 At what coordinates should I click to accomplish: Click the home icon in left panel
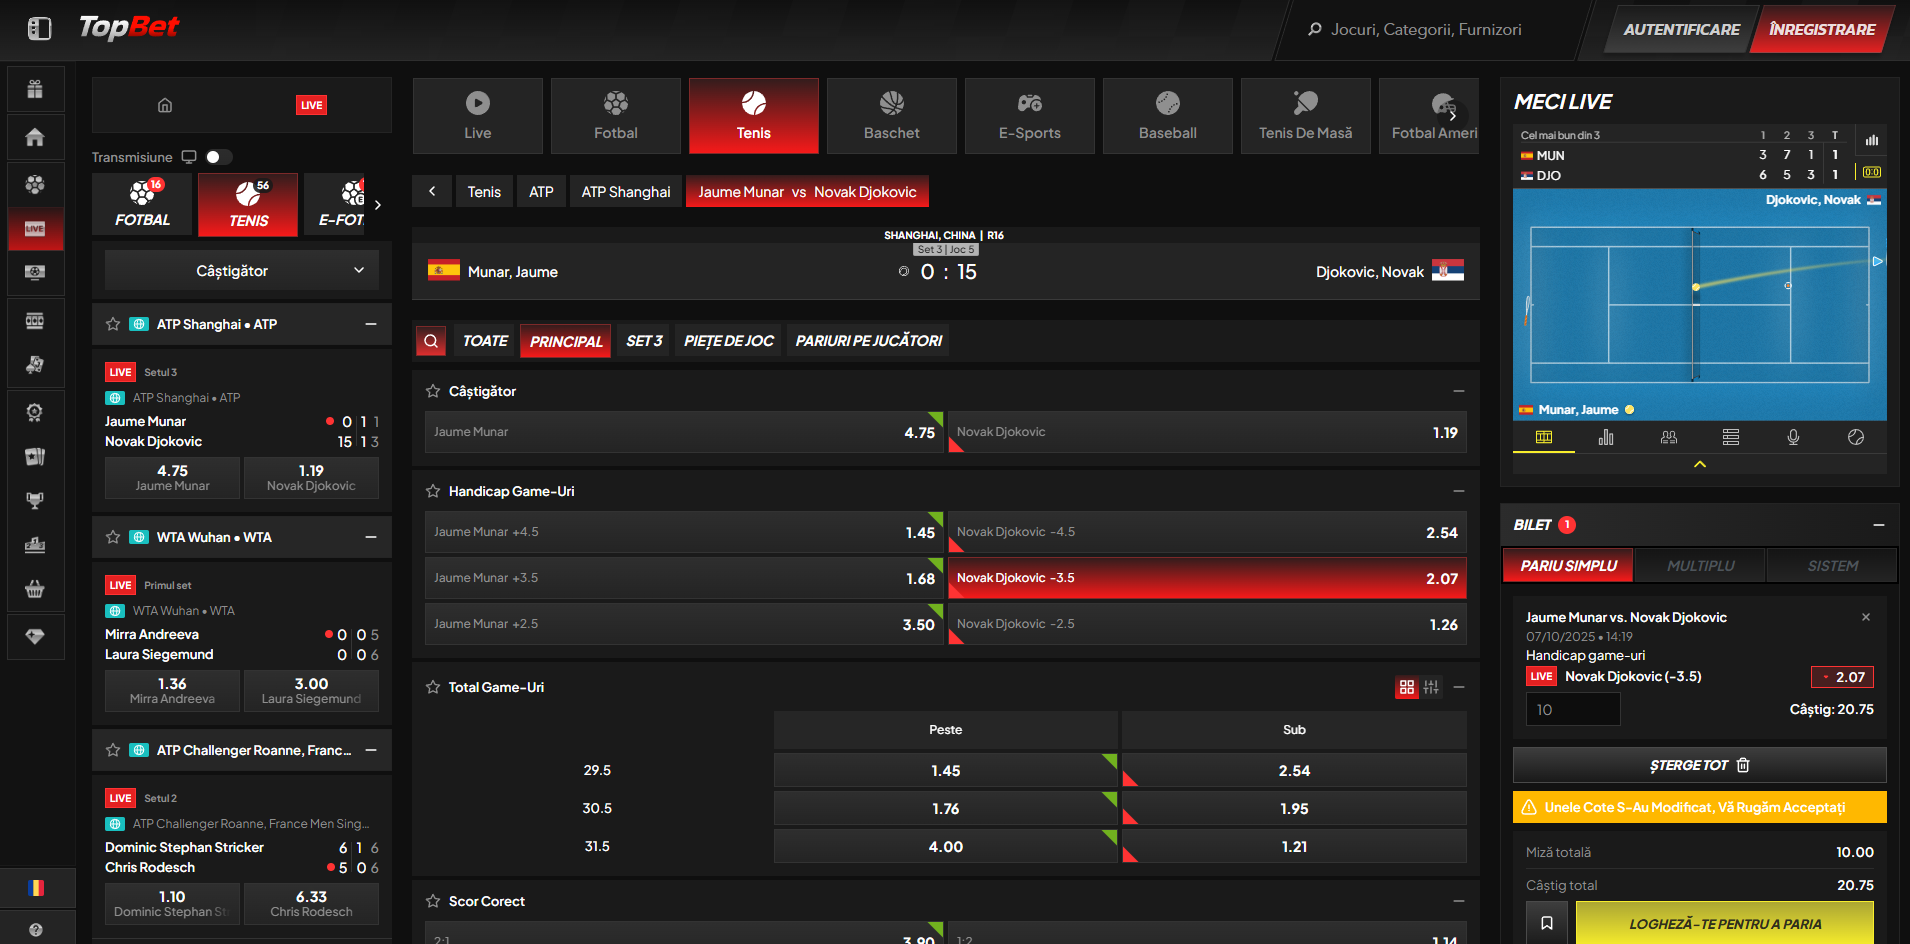pos(165,105)
